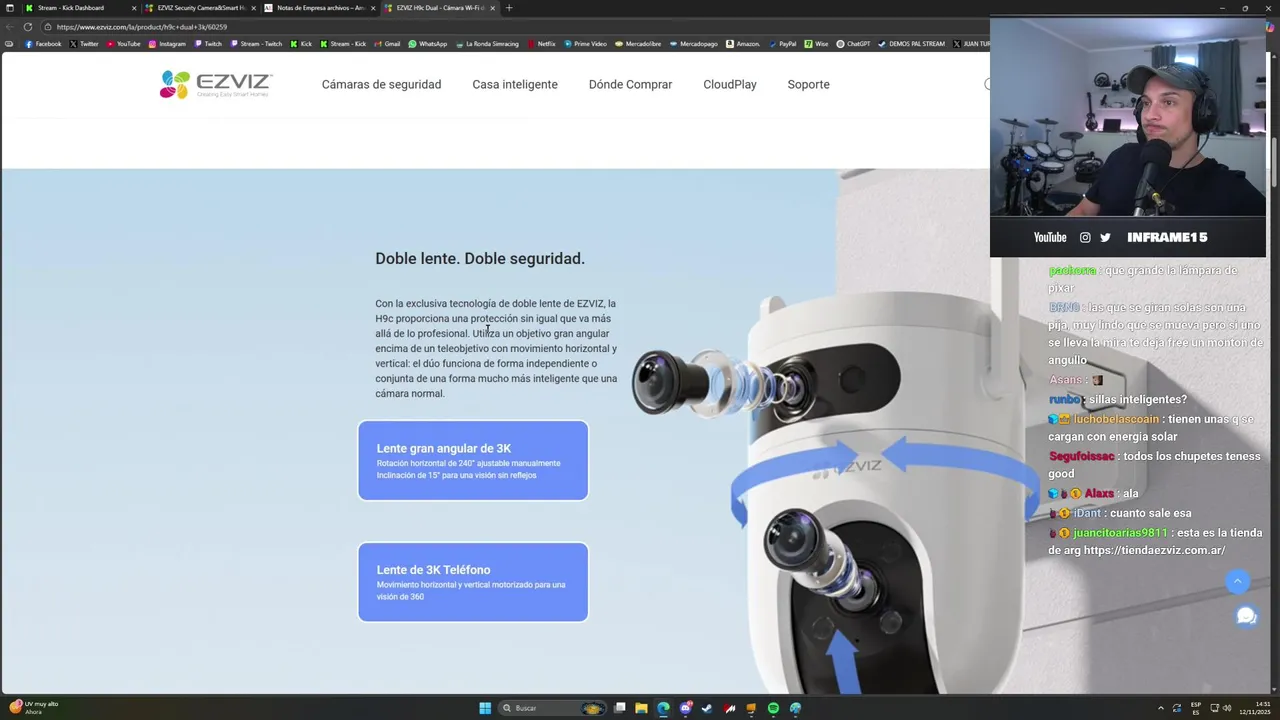Image resolution: width=1280 pixels, height=720 pixels.
Task: Open Casa inteligente menu
Action: (x=515, y=85)
